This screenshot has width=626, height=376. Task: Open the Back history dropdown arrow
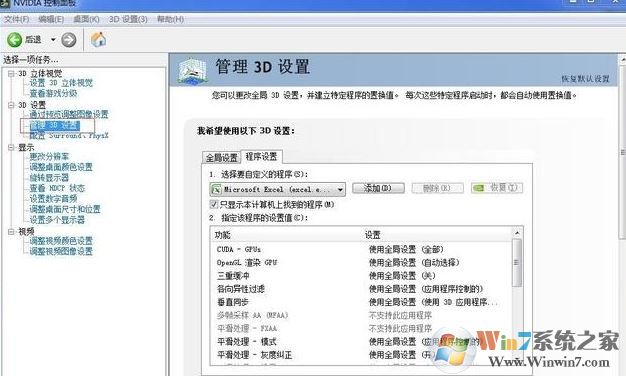[53, 40]
